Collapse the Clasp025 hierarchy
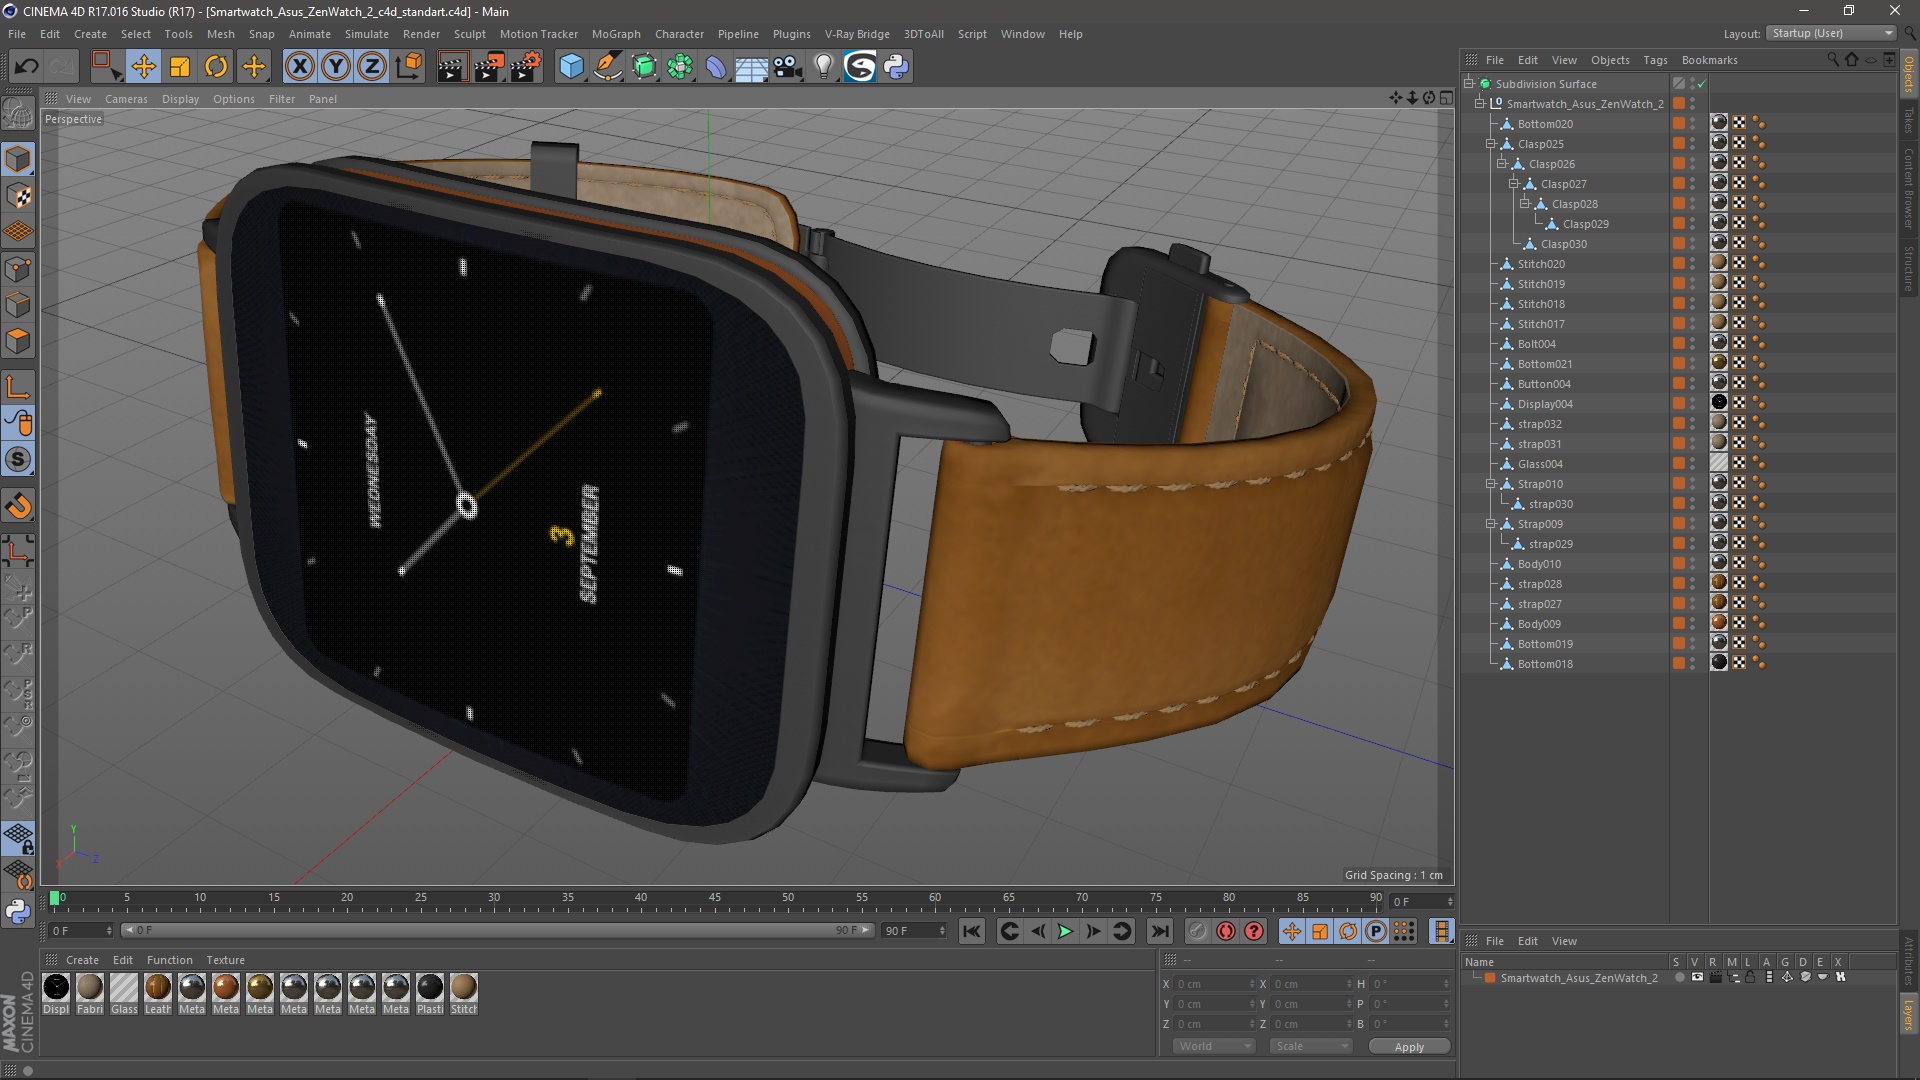This screenshot has width=1920, height=1080. coord(1491,144)
